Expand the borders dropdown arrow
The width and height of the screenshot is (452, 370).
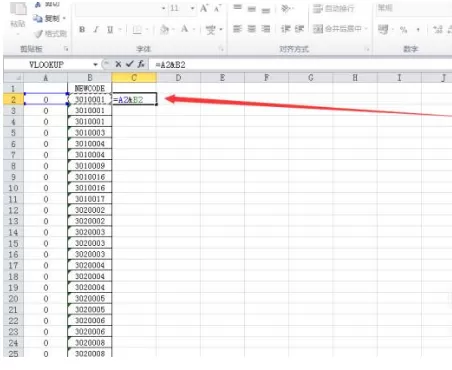point(147,30)
